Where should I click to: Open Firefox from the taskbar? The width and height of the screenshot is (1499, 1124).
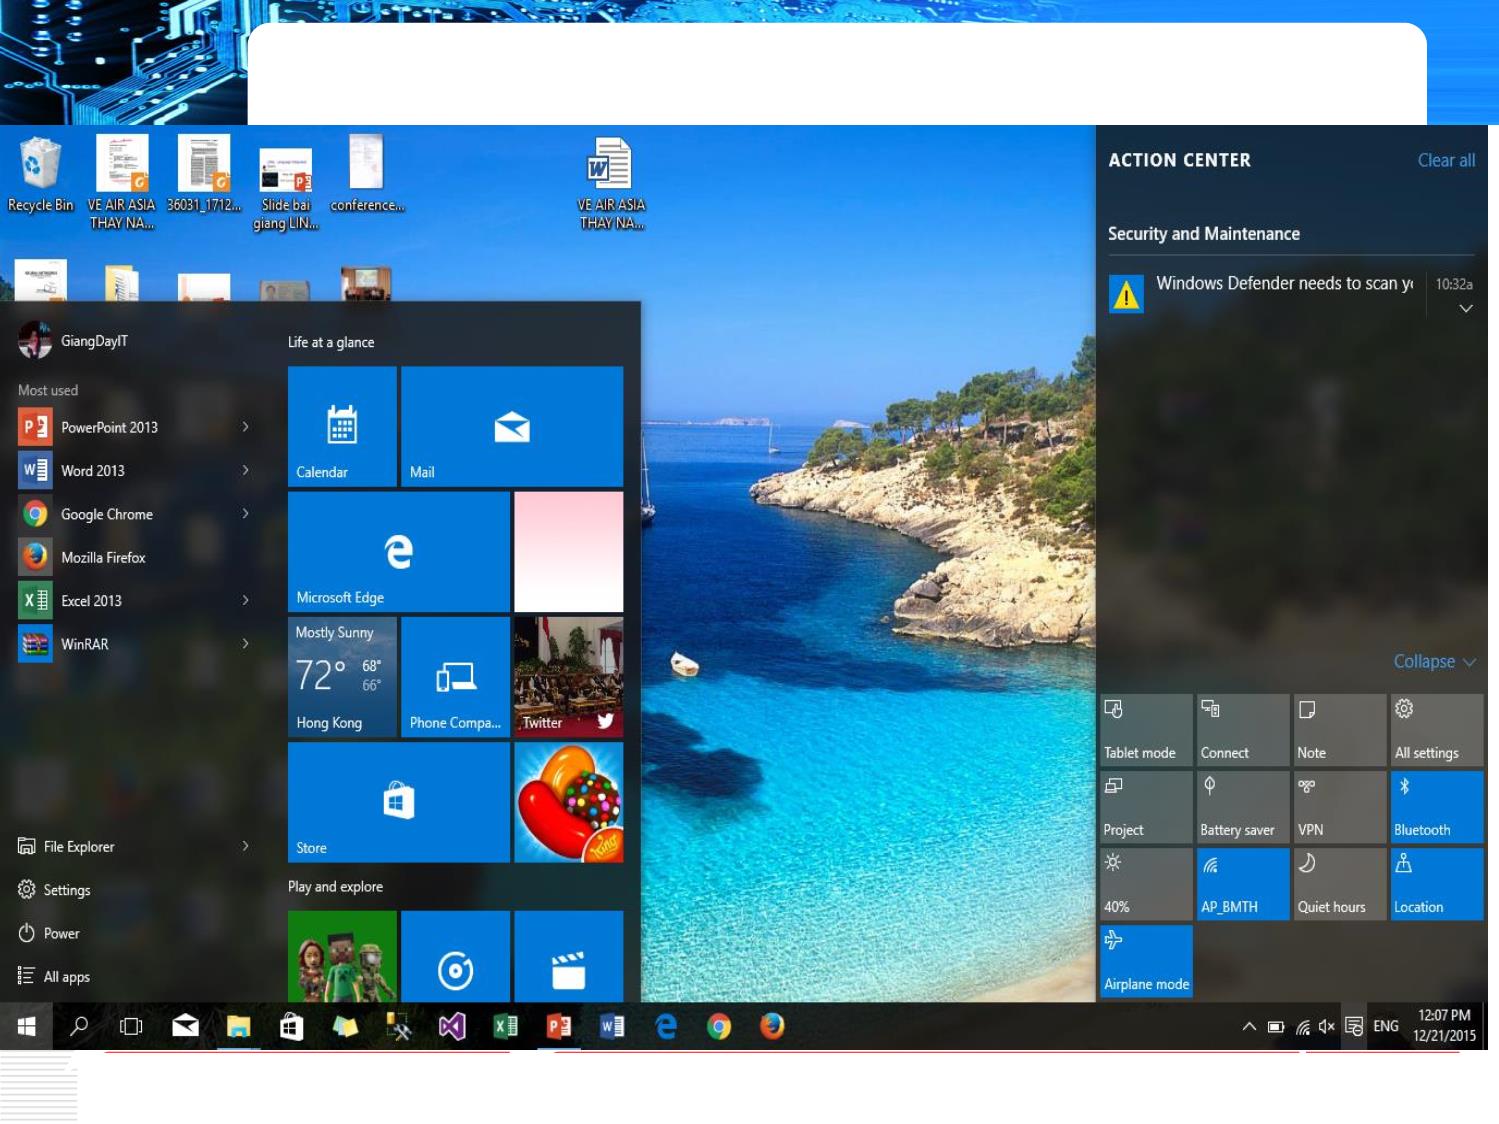pos(772,1026)
